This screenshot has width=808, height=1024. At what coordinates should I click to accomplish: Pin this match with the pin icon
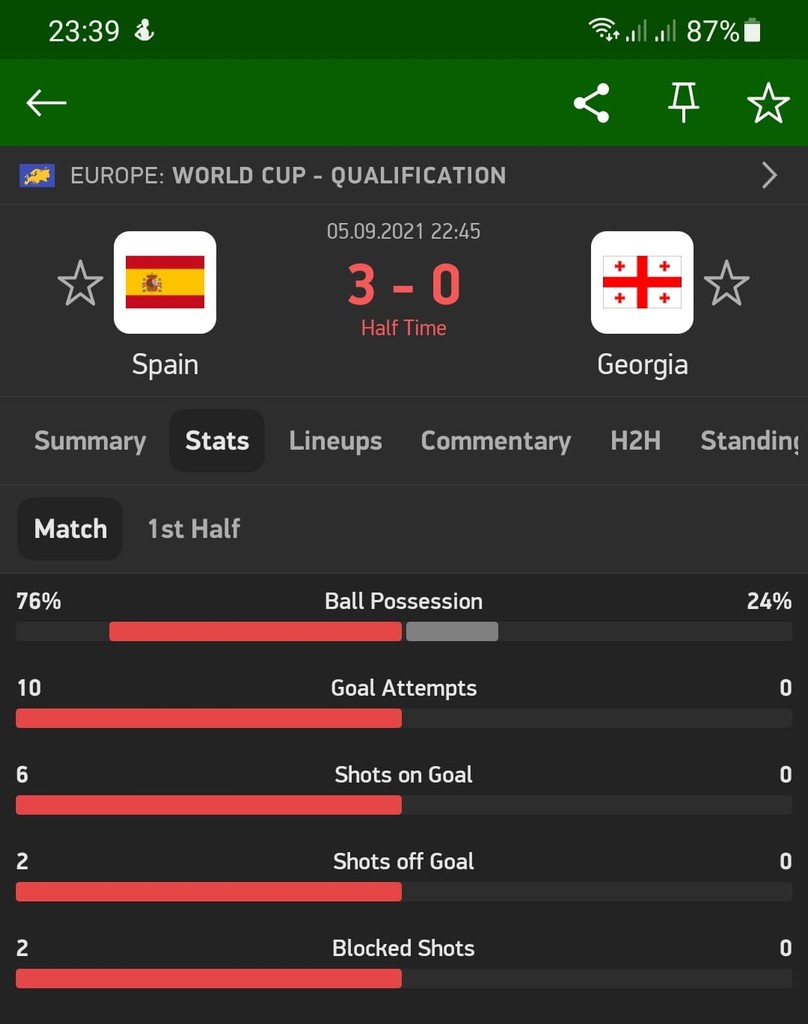pyautogui.click(x=683, y=103)
